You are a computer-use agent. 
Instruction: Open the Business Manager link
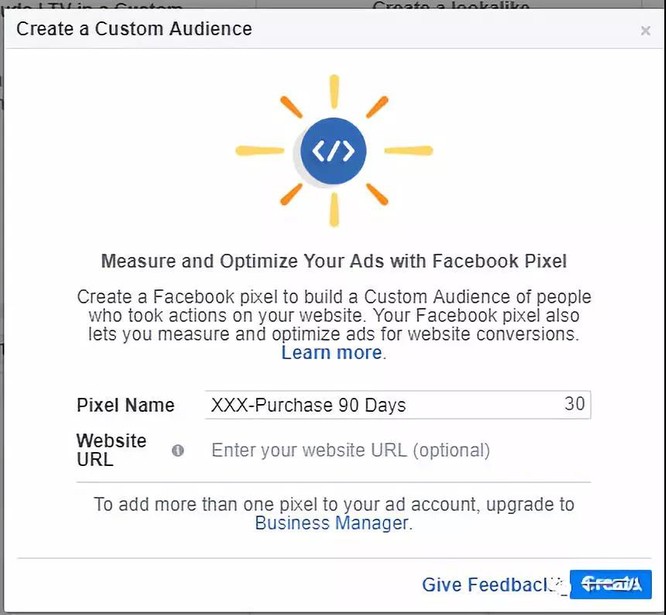tap(331, 523)
